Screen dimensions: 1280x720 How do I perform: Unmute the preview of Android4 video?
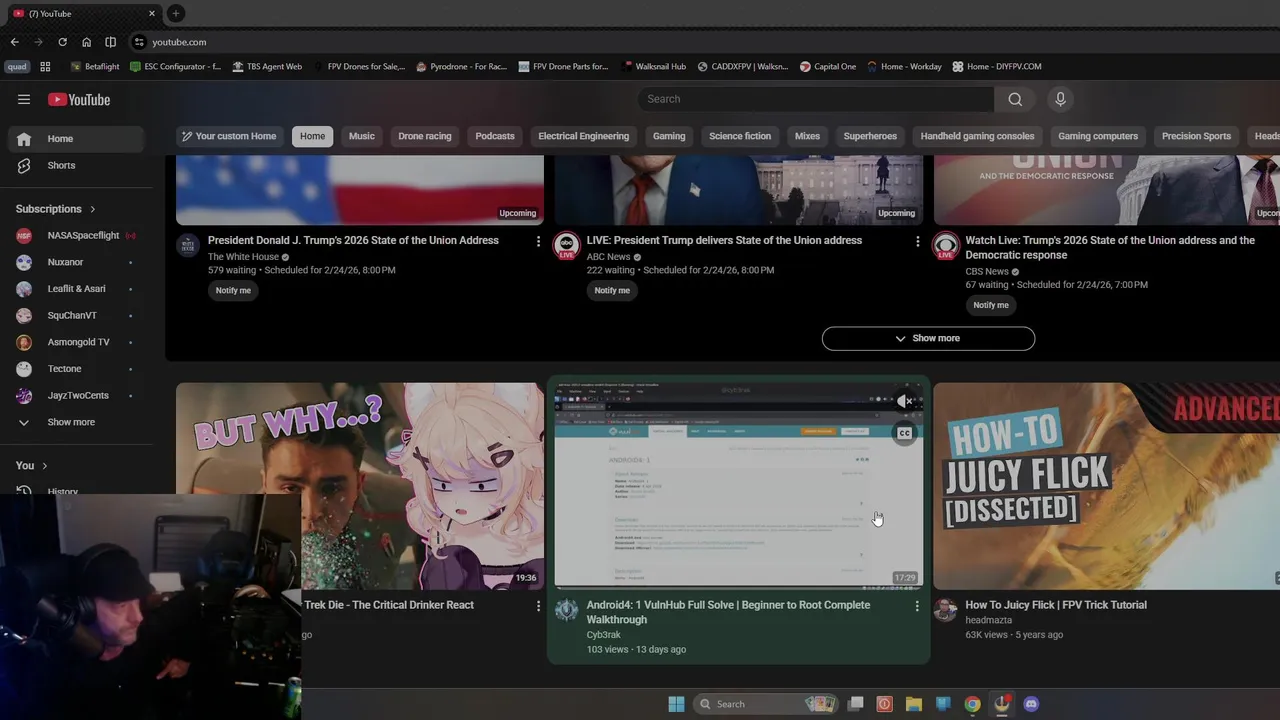(x=904, y=401)
